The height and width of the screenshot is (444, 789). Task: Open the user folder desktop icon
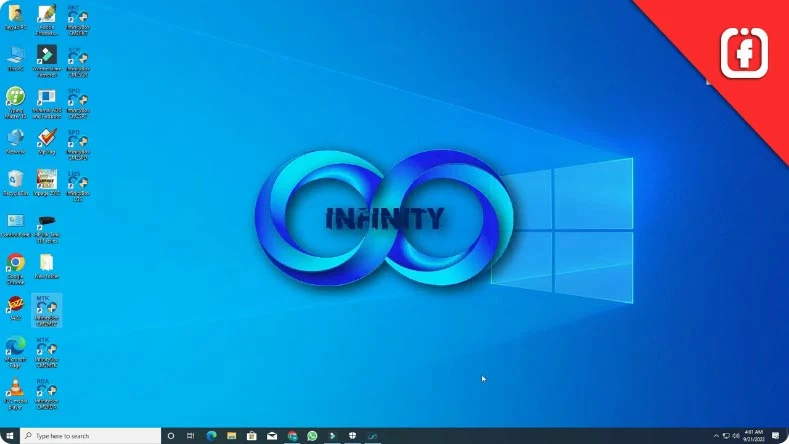16,18
